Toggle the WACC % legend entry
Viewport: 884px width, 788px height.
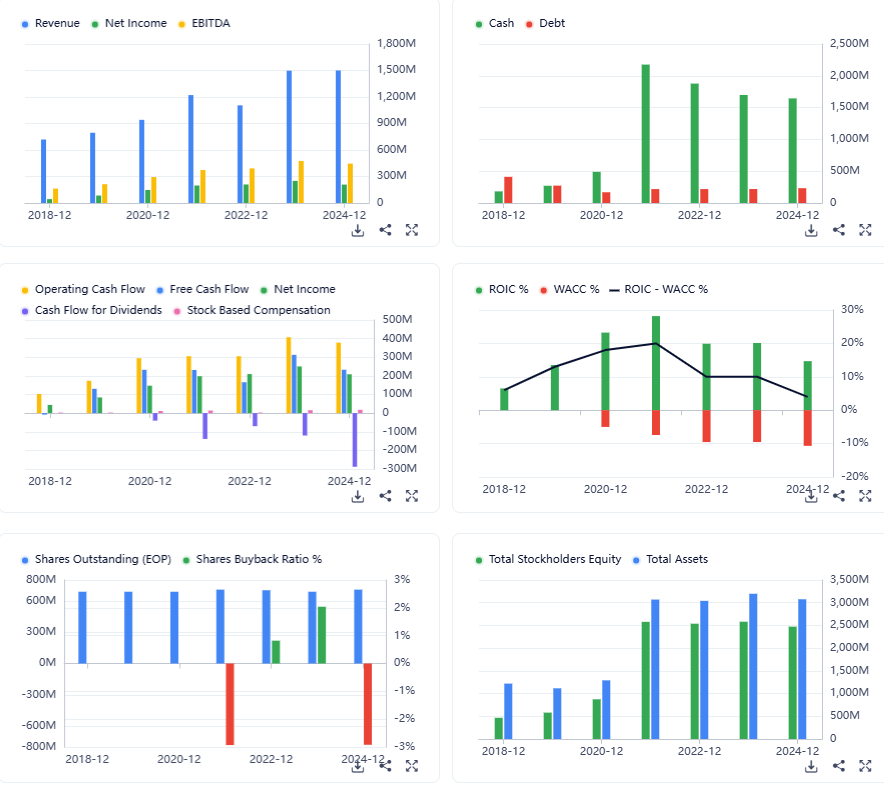(x=569, y=290)
